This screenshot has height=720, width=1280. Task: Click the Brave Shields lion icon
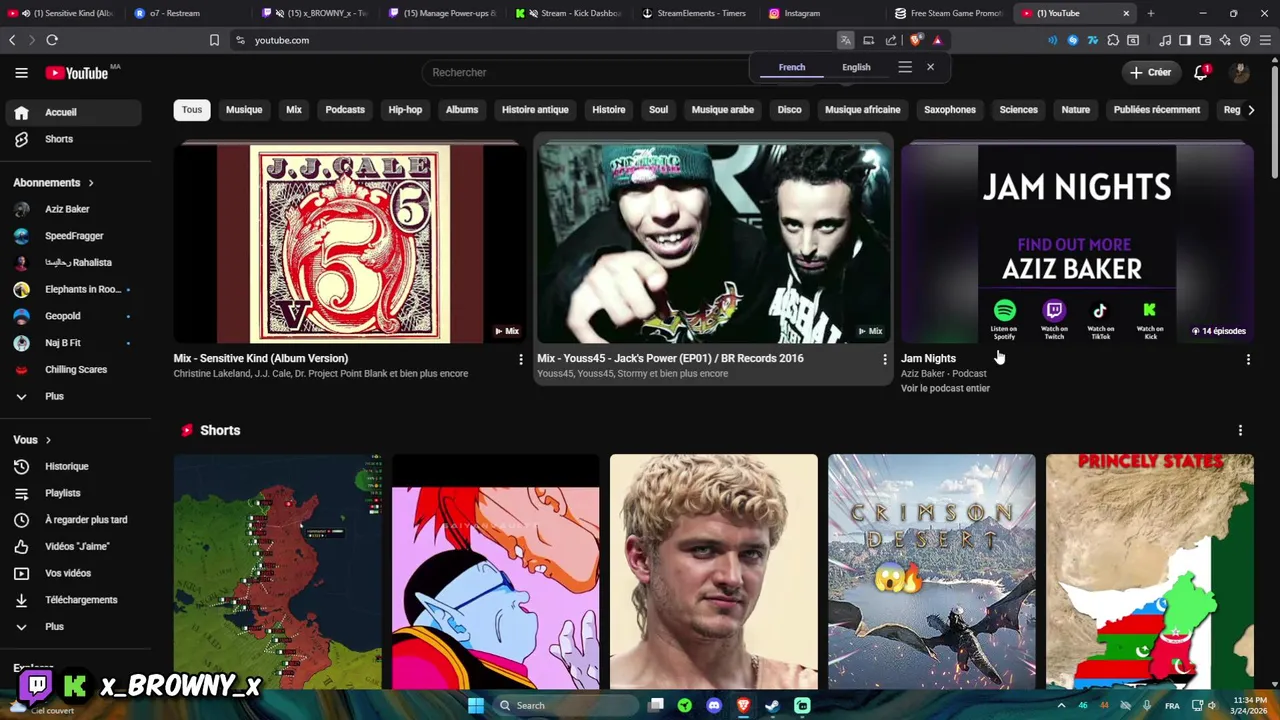(915, 40)
